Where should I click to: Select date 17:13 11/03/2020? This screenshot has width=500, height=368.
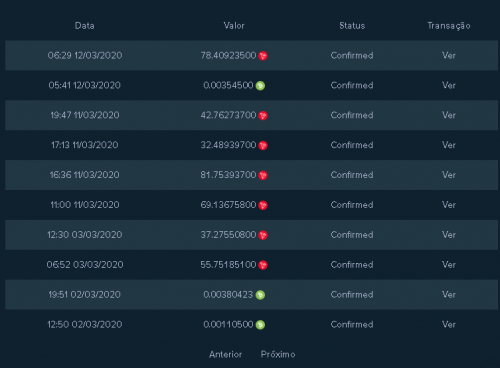85,145
